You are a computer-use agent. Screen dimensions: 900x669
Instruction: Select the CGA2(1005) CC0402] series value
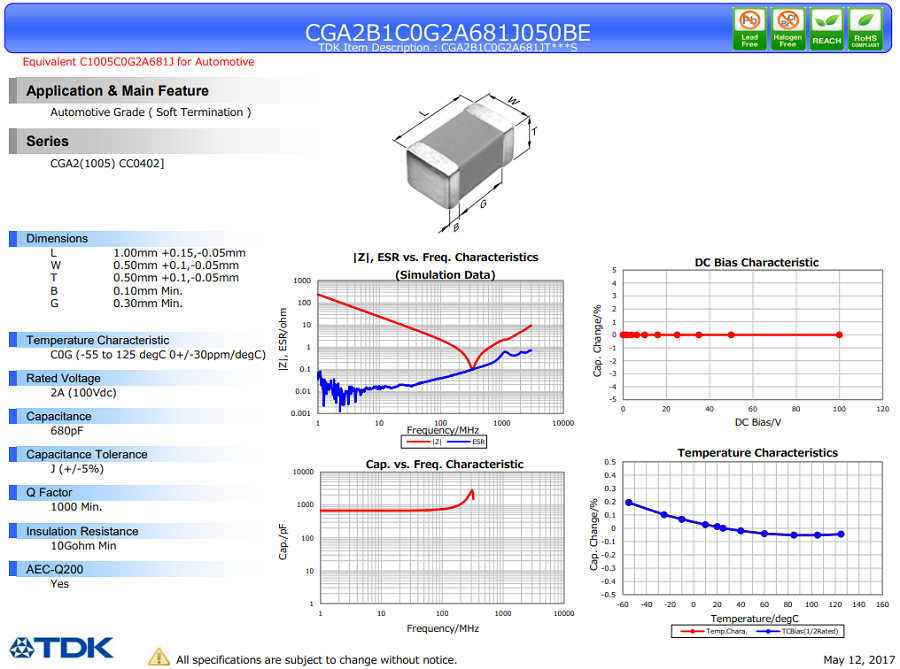107,164
